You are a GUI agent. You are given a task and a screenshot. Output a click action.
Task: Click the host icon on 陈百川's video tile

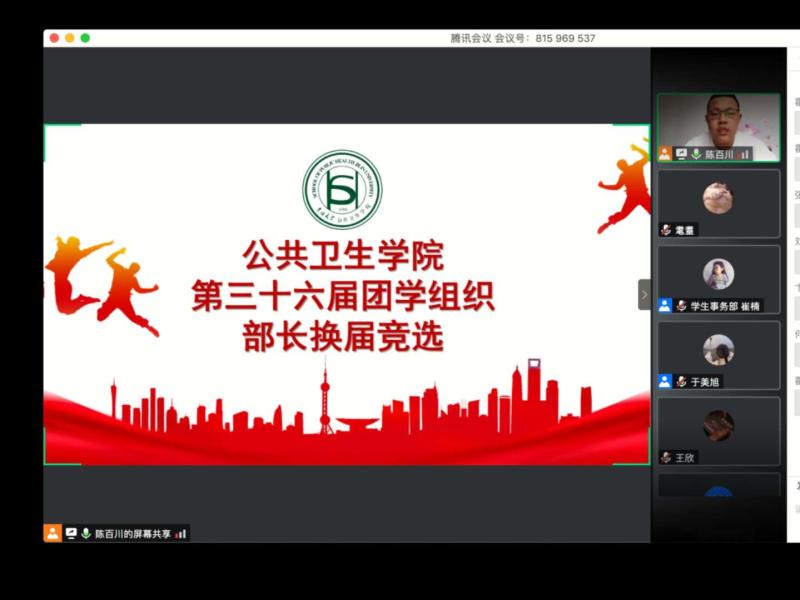tap(665, 155)
